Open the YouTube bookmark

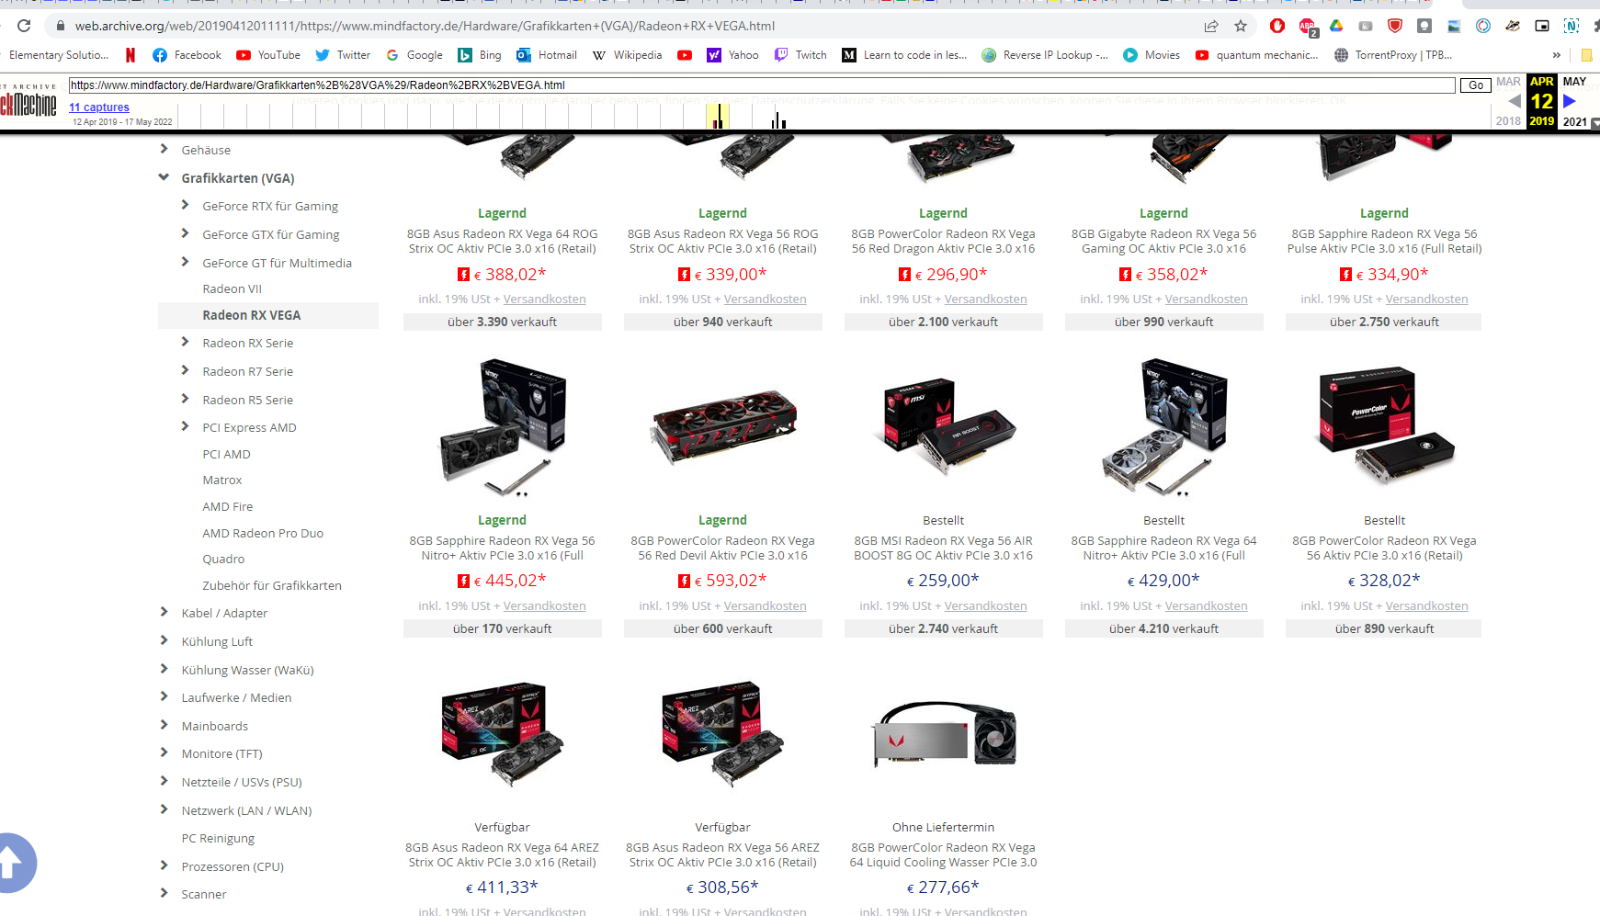268,55
